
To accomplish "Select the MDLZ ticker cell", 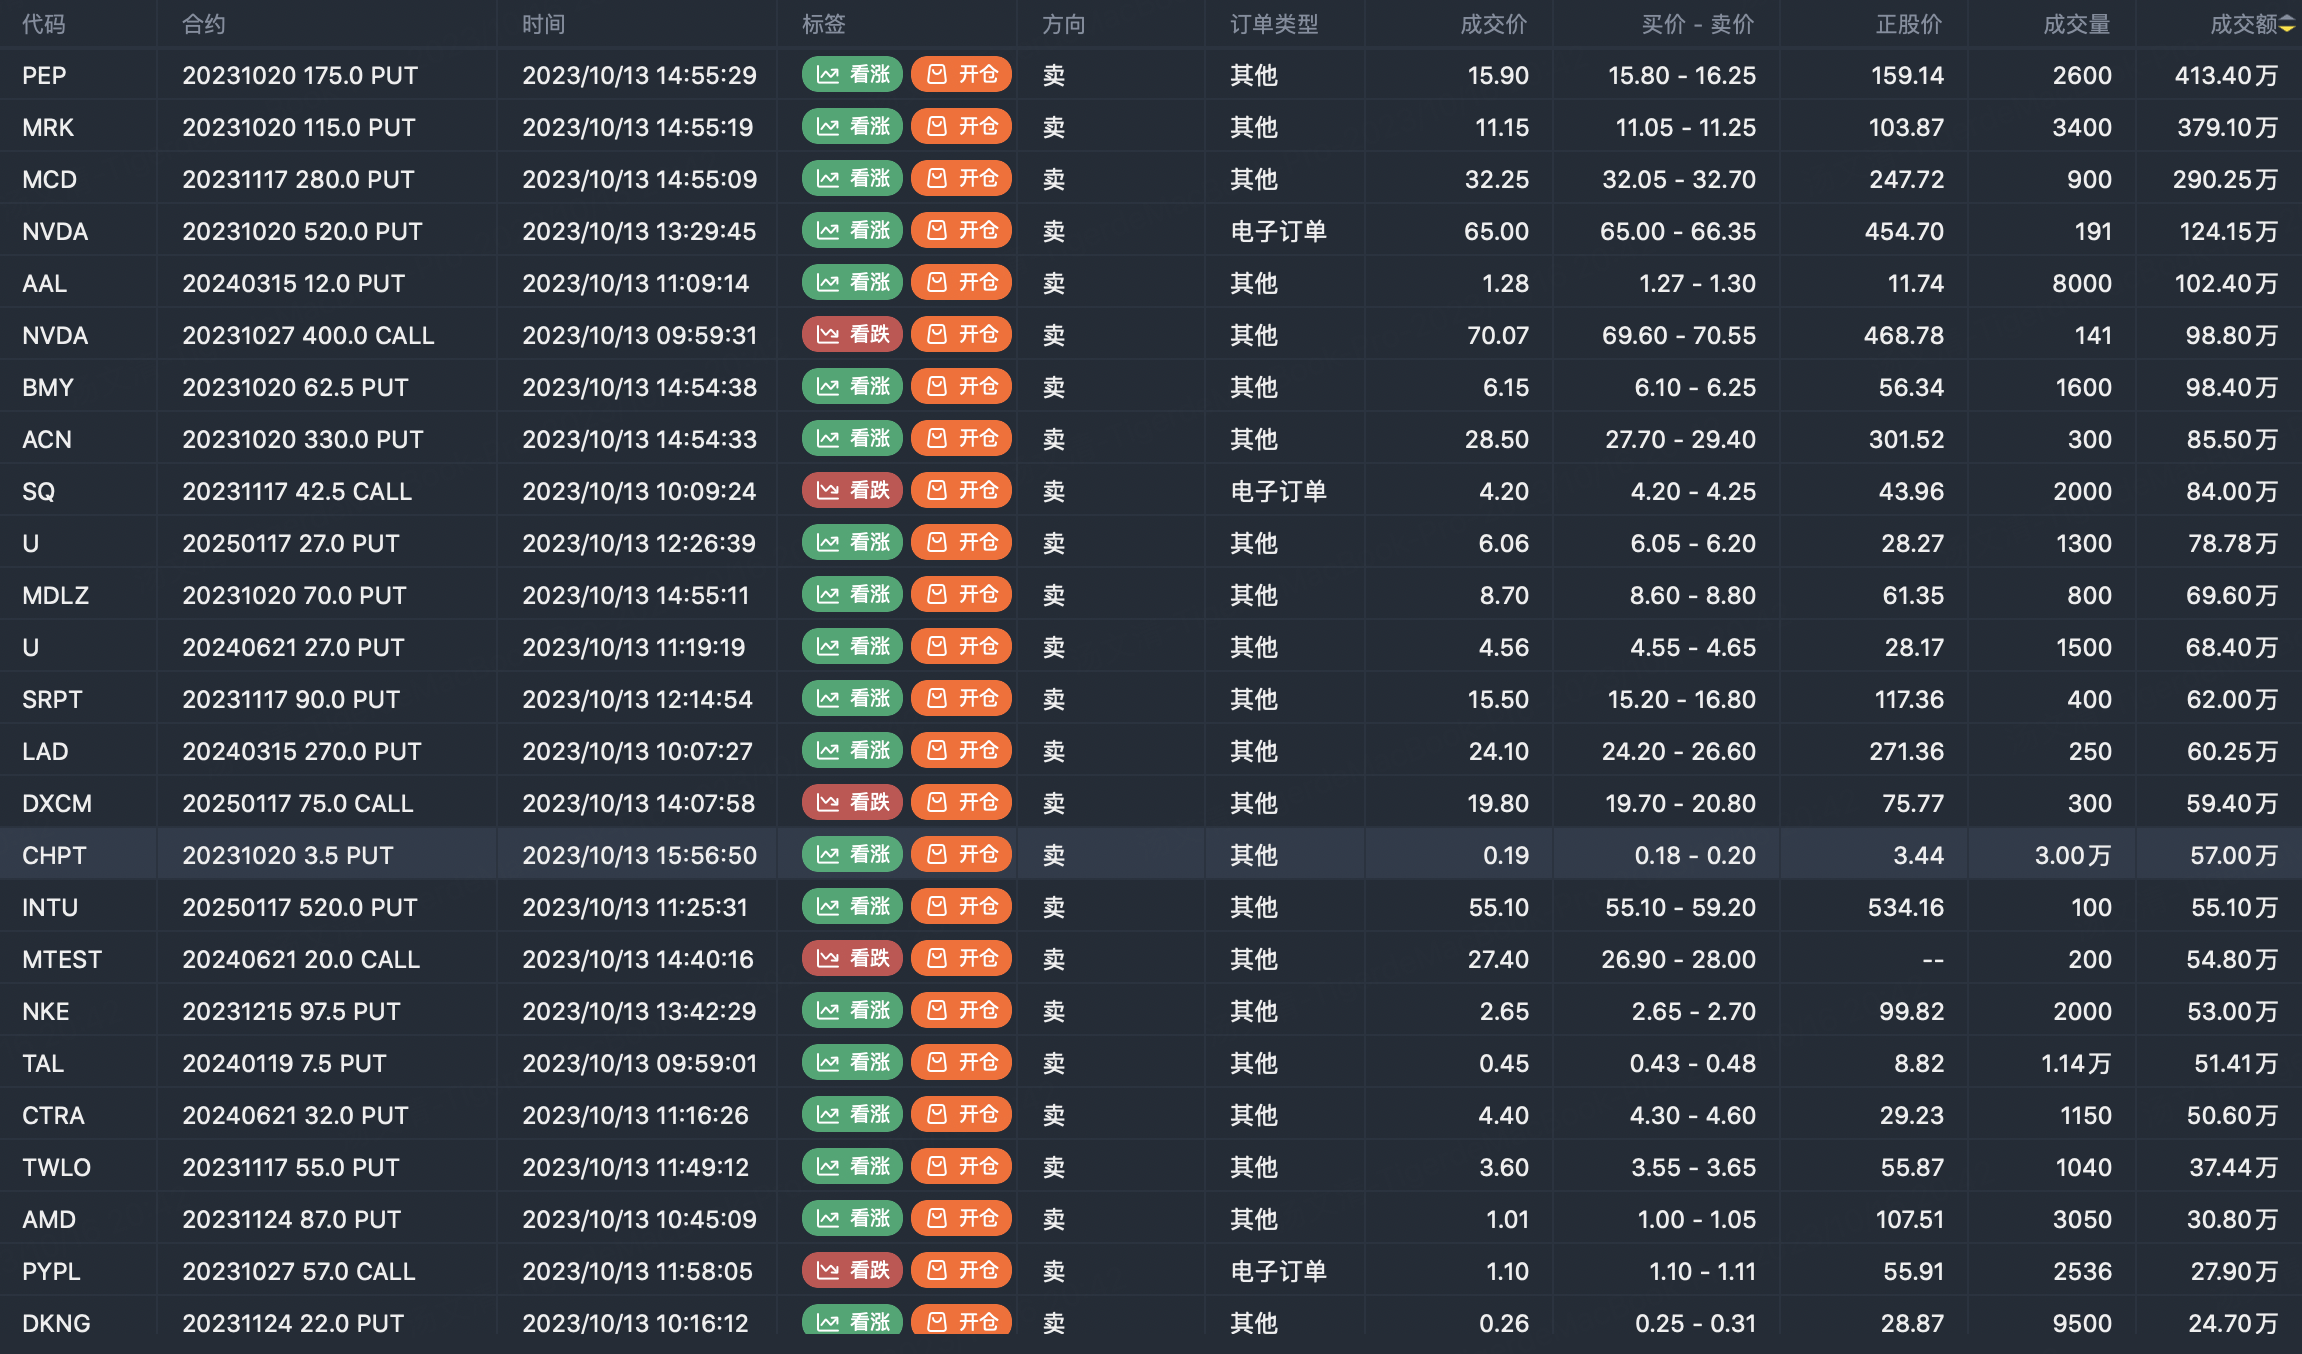I will tap(56, 595).
